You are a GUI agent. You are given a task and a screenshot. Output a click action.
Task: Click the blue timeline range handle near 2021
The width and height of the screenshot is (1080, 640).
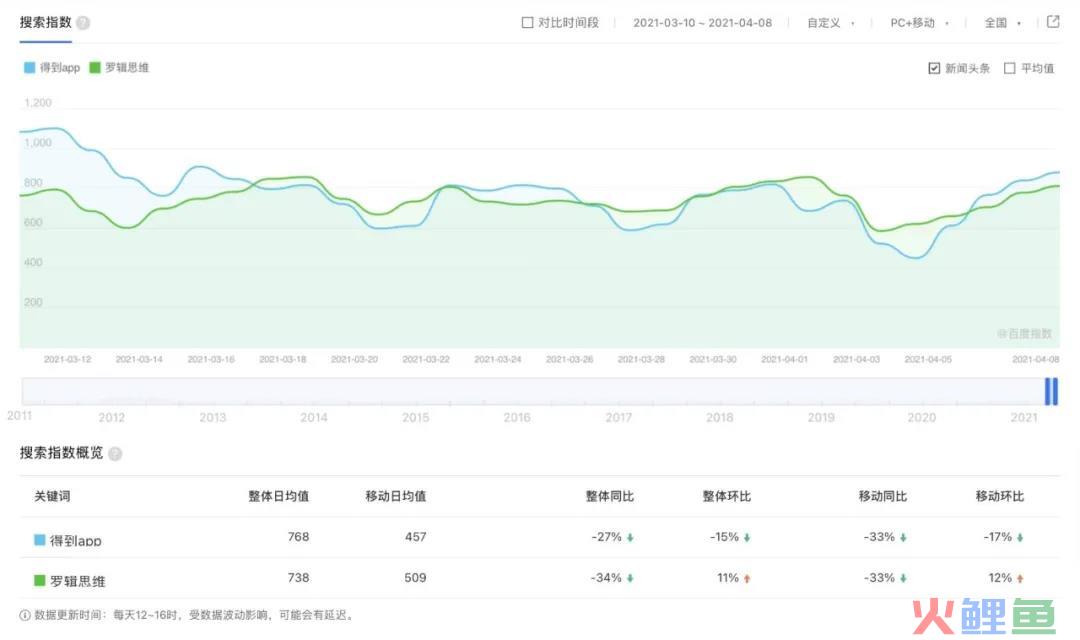(1051, 391)
